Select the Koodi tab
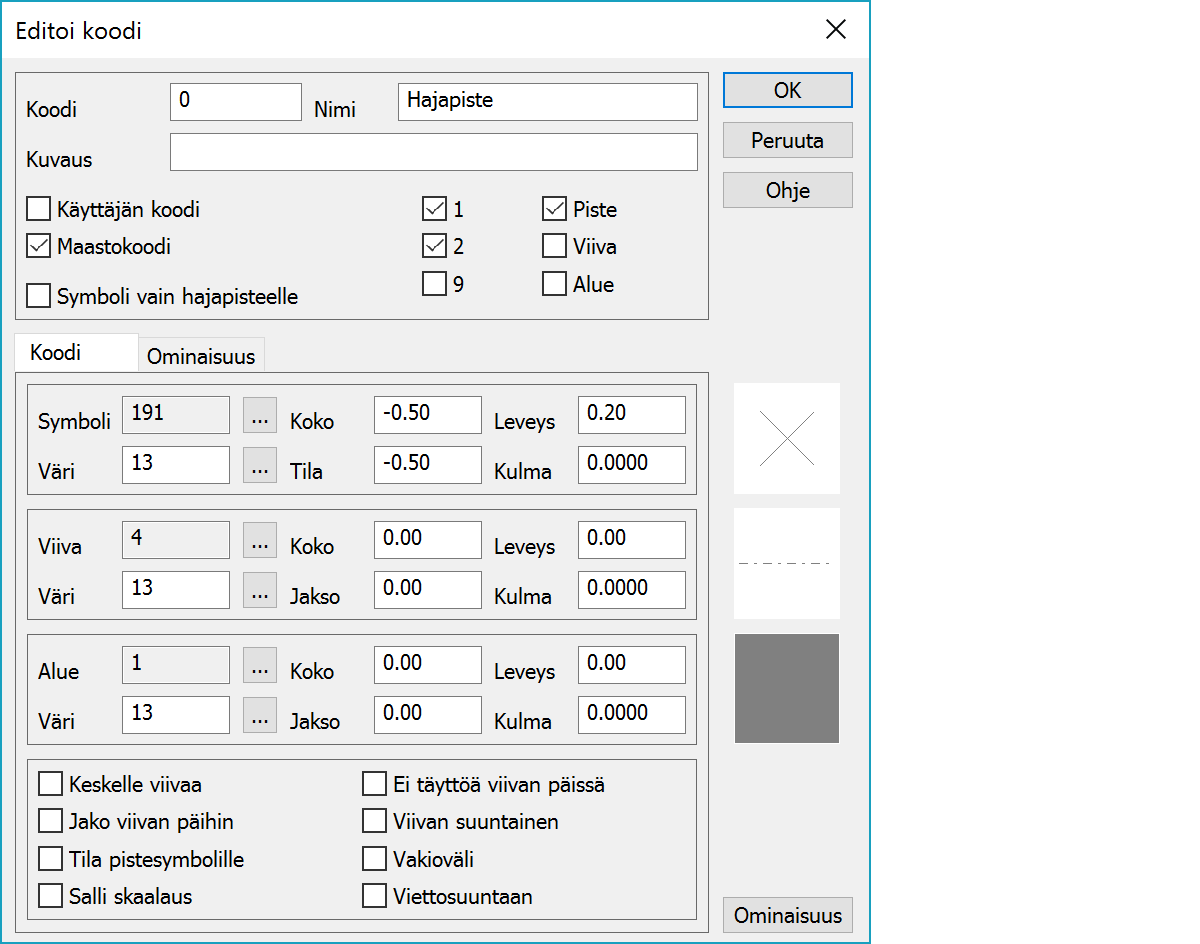1200x944 pixels. (x=56, y=353)
